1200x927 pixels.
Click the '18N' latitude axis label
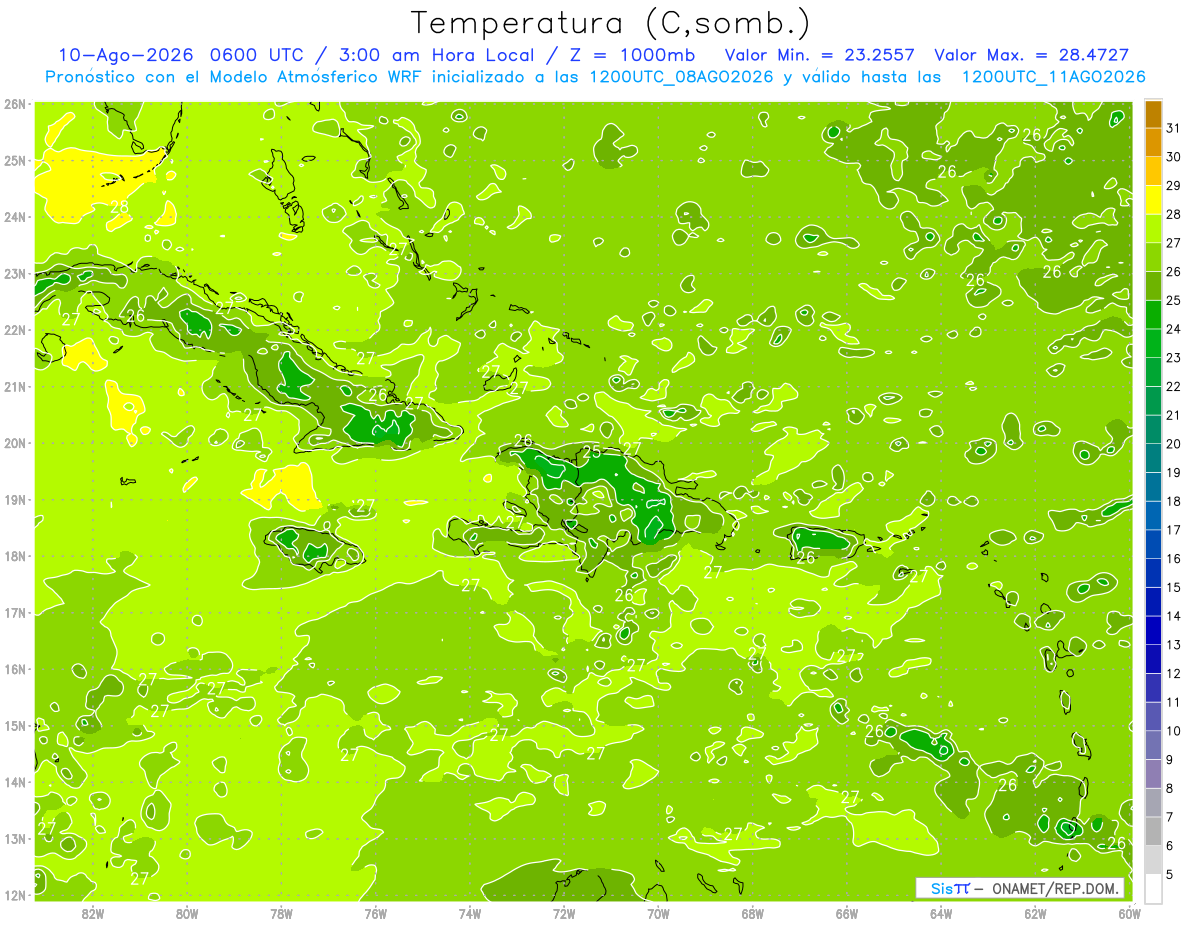coord(14,556)
